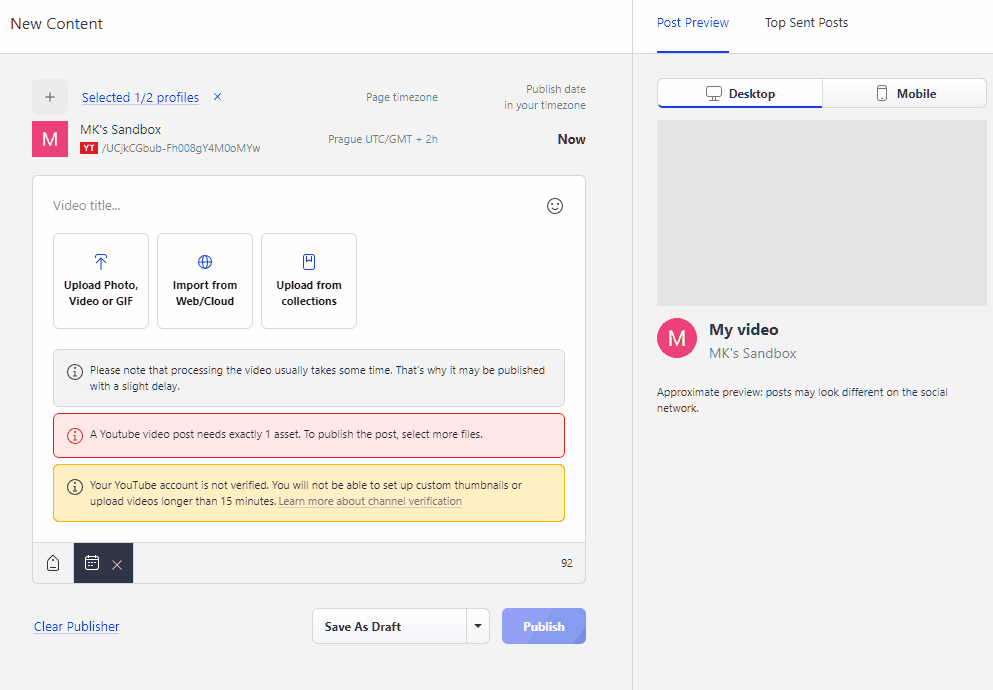The height and width of the screenshot is (690, 993).
Task: Switch to Top Sent Posts tab
Action: [806, 23]
